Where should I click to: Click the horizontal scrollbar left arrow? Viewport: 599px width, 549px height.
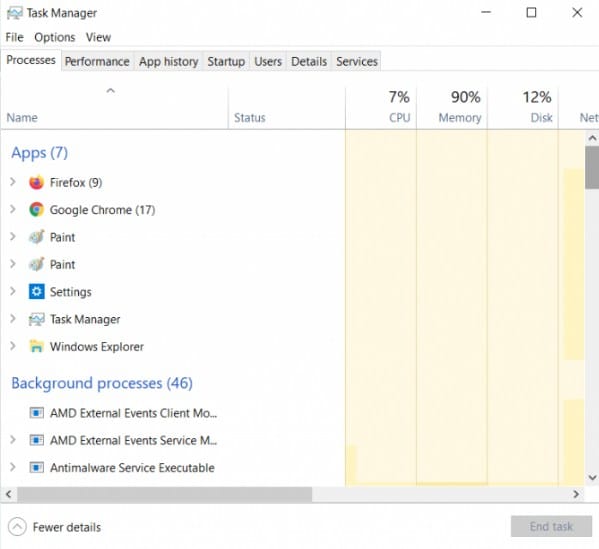tap(8, 494)
